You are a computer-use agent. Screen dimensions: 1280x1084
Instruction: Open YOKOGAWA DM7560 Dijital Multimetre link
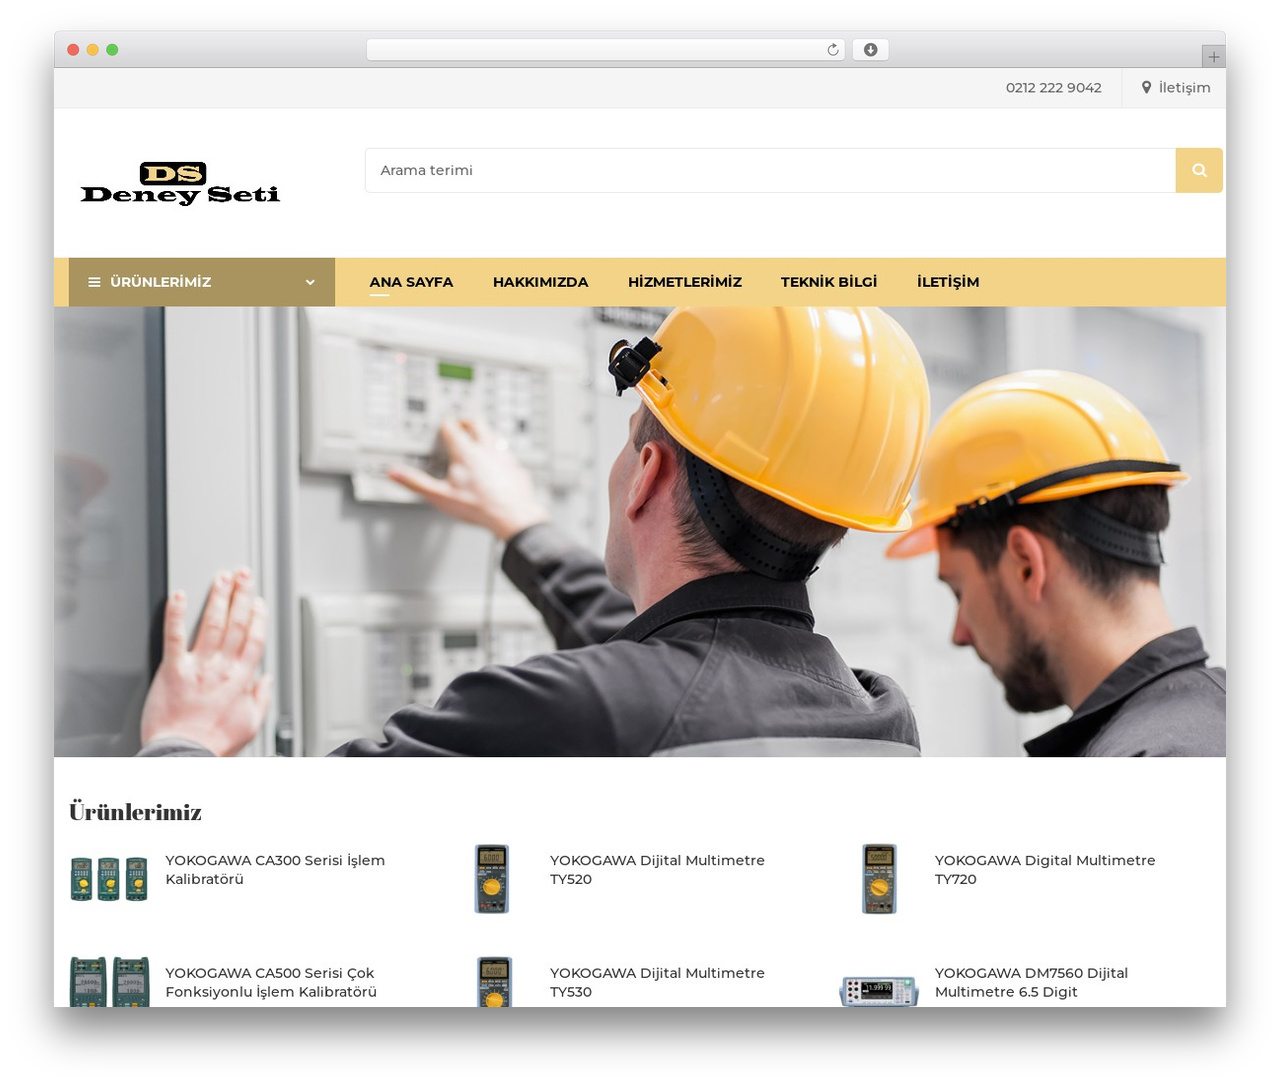[1031, 982]
